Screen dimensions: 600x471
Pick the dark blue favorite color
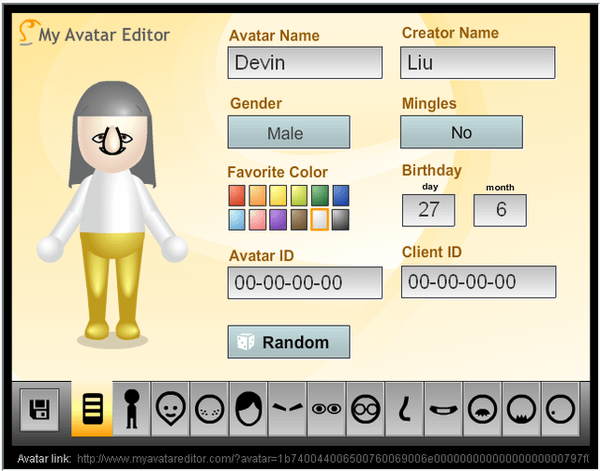tap(341, 196)
